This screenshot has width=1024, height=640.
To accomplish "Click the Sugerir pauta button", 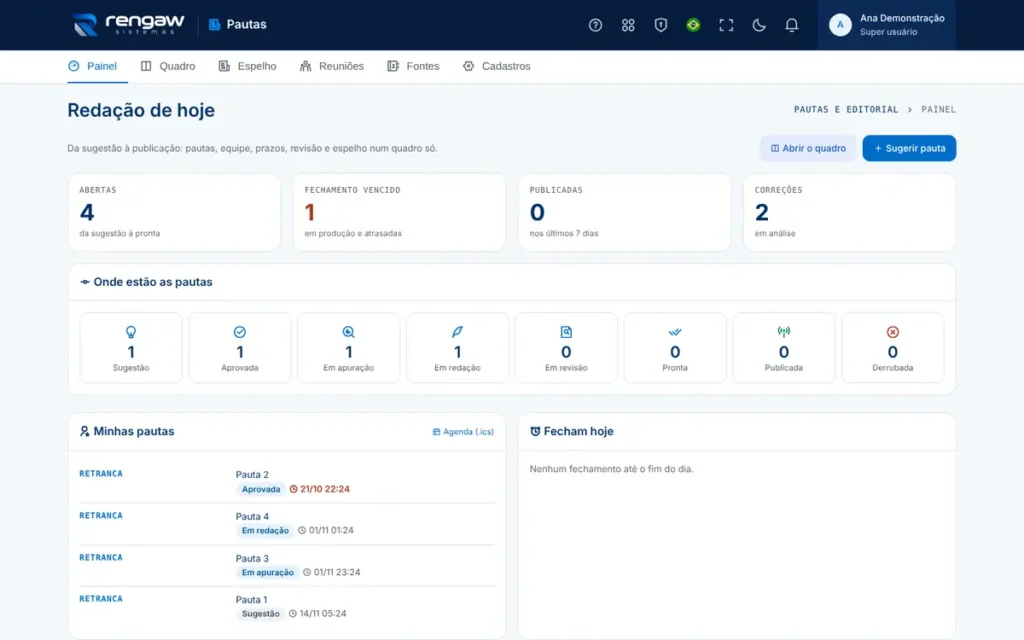I will click(x=909, y=148).
